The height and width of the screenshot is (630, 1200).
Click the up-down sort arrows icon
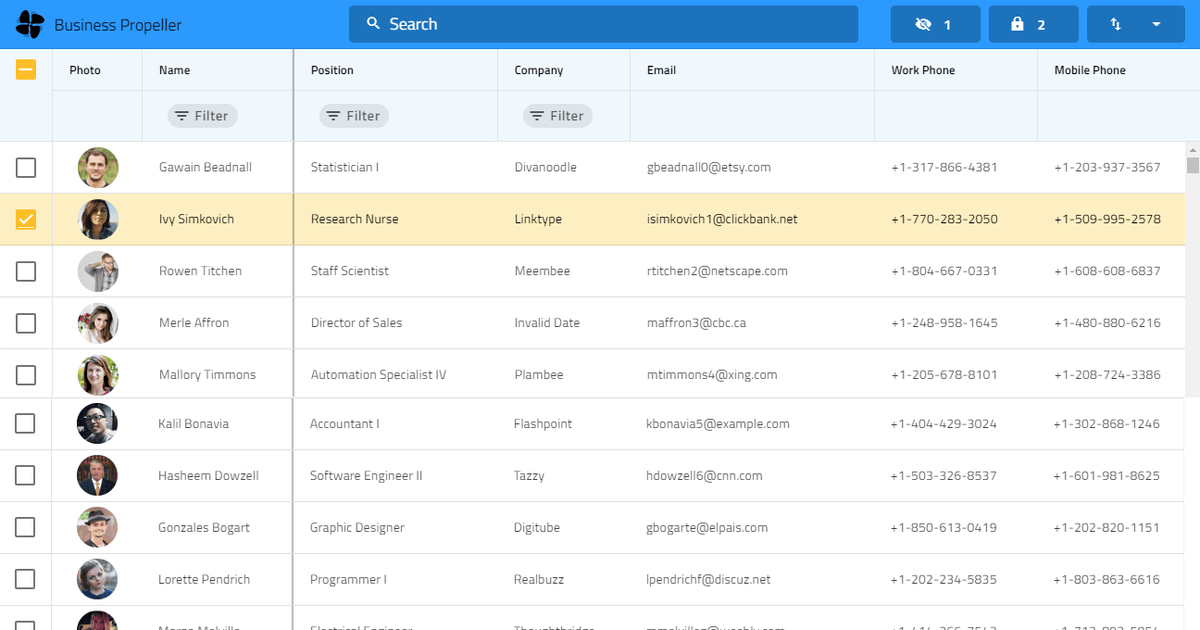(x=1115, y=24)
